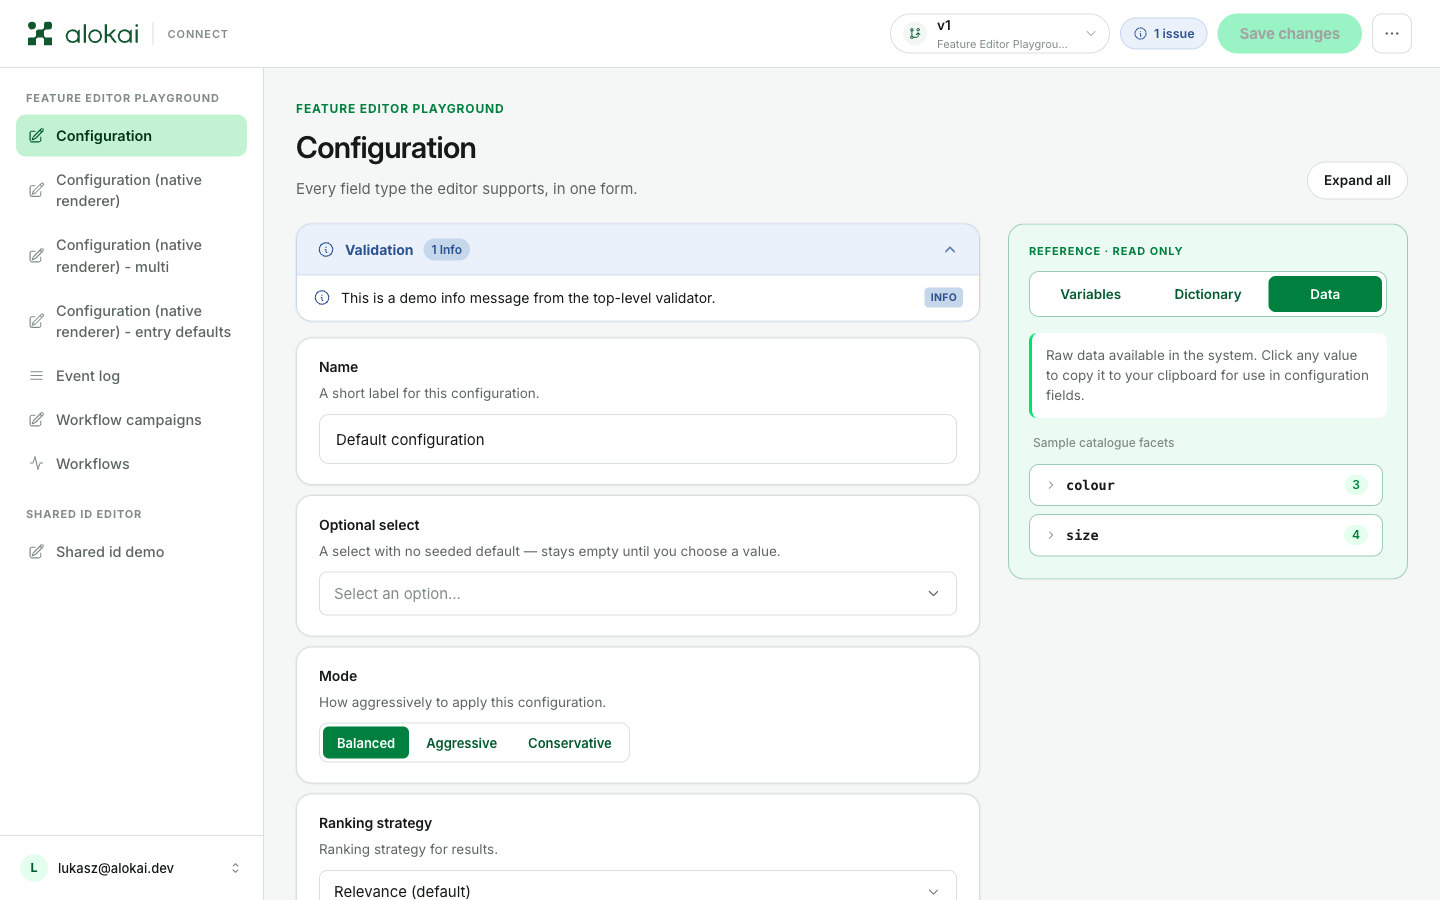This screenshot has height=900, width=1440.
Task: Expand the colour facet row
Action: point(1206,485)
